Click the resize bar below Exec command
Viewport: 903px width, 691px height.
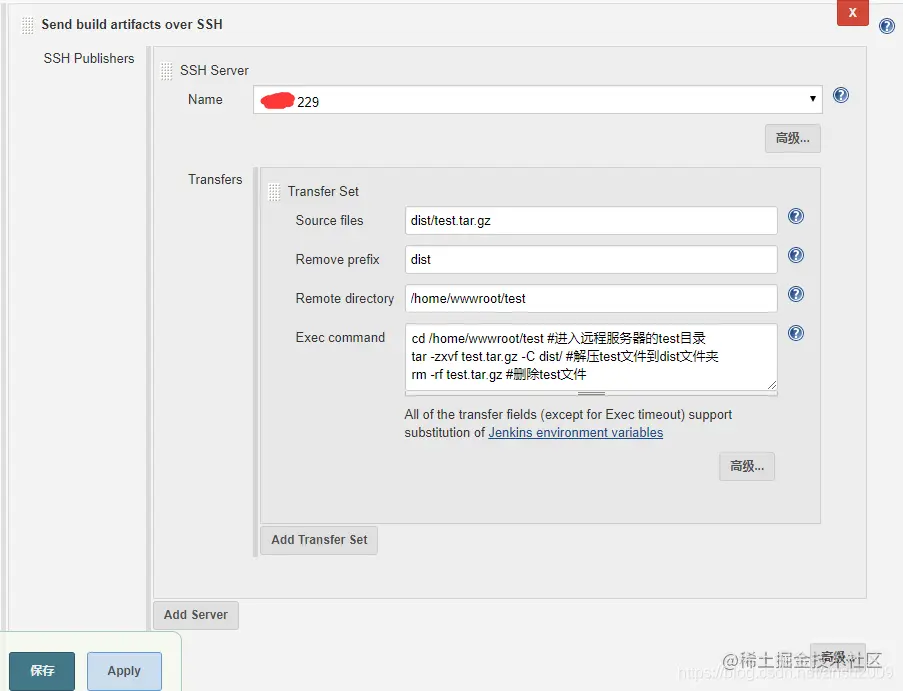[591, 394]
